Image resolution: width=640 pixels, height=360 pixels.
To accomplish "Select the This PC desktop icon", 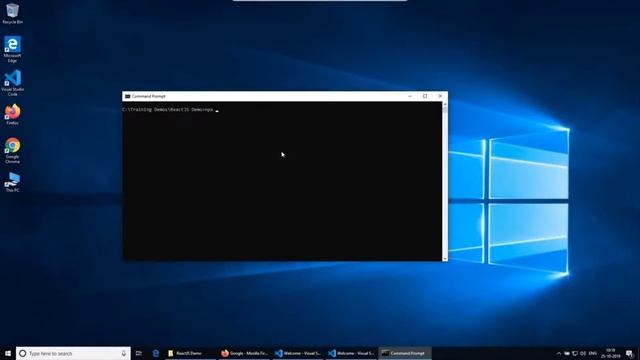I will 12,182.
